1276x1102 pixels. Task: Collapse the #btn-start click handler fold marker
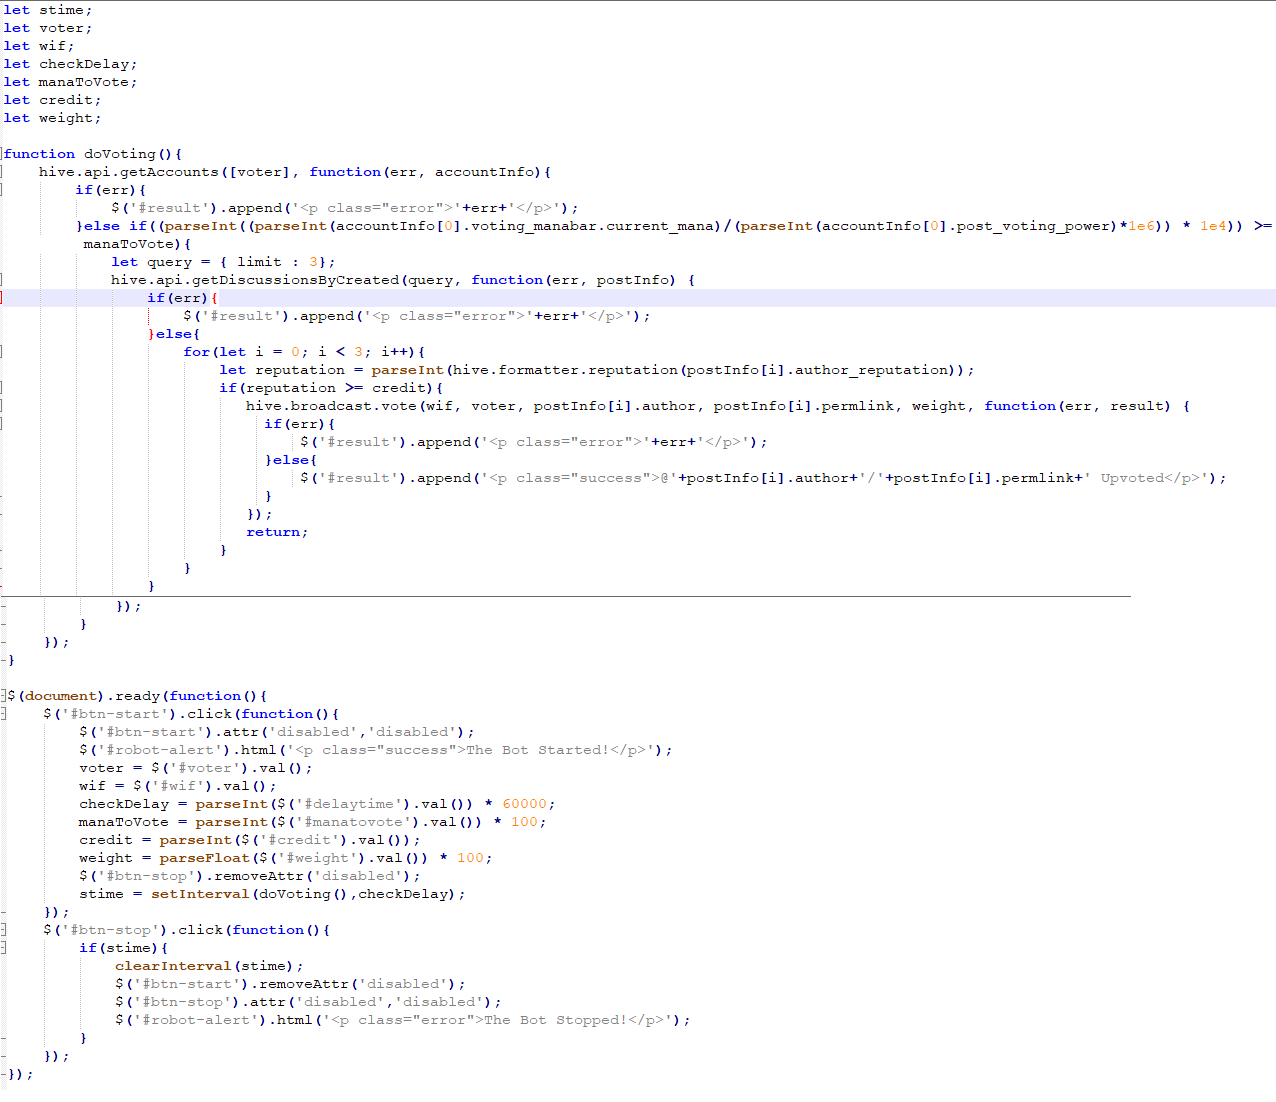(3, 714)
